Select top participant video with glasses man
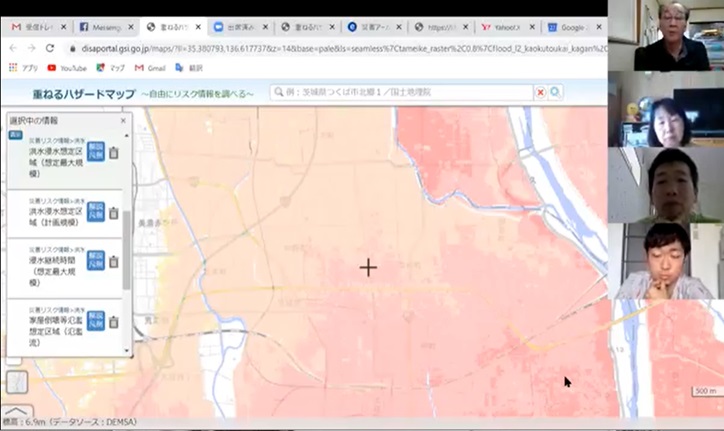This screenshot has width=724, height=431. [x=665, y=36]
